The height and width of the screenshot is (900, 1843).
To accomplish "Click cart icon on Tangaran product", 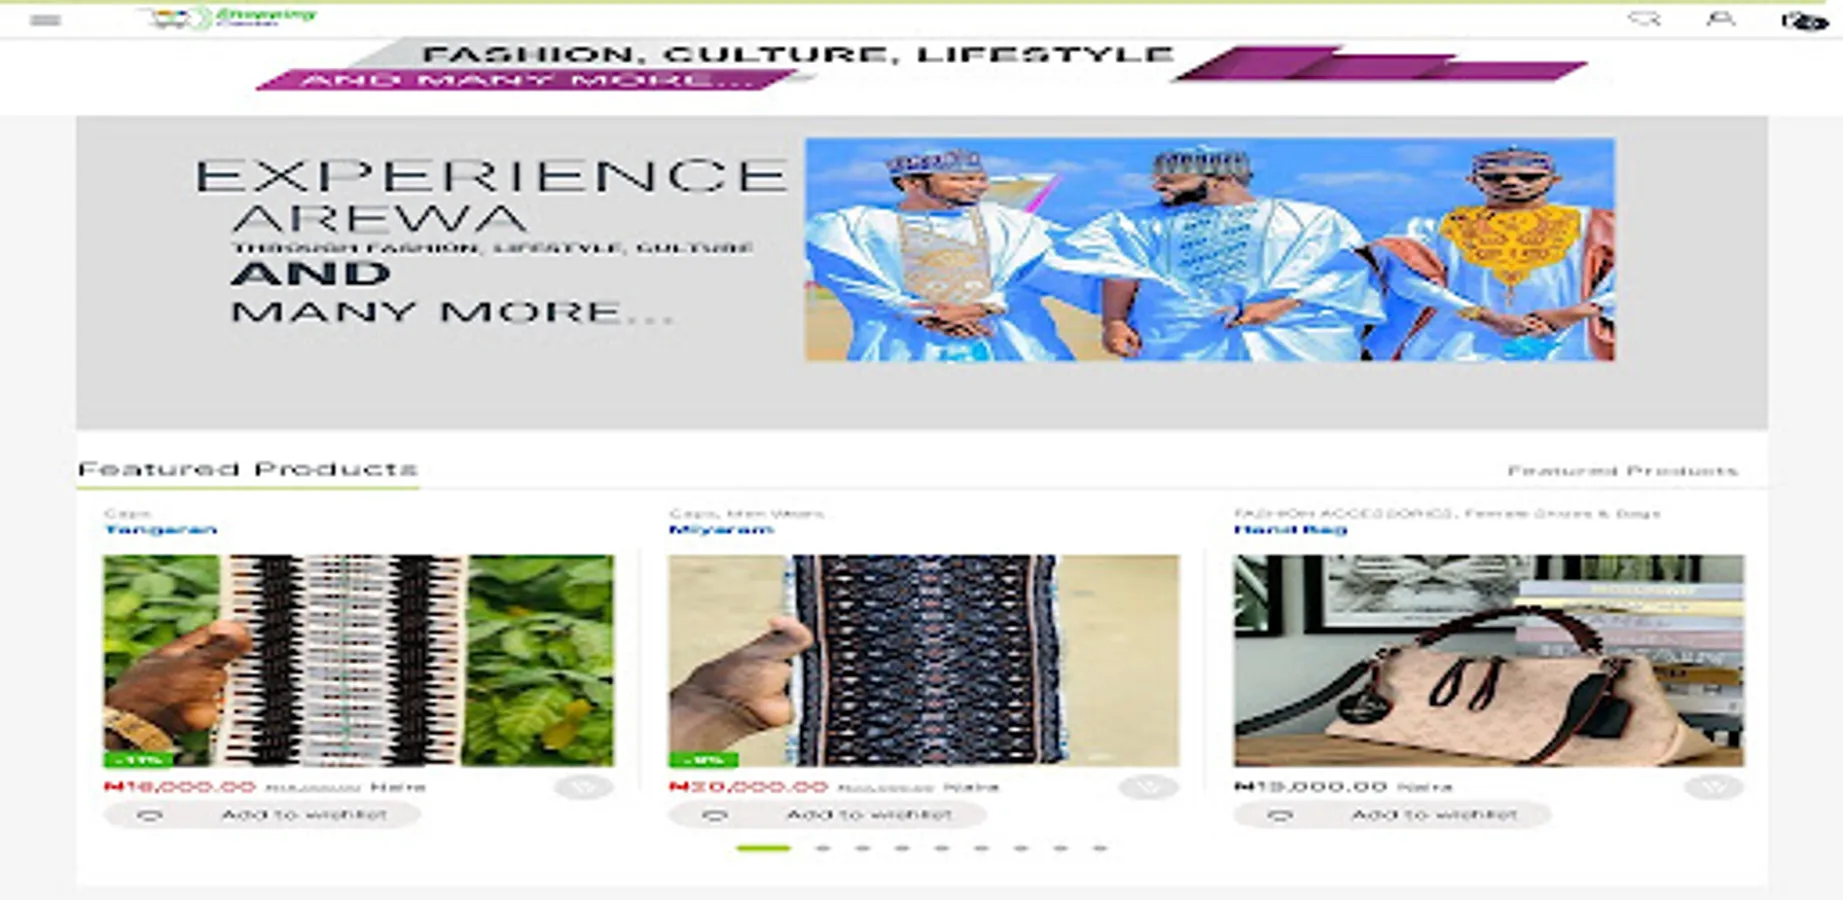I will (x=583, y=788).
